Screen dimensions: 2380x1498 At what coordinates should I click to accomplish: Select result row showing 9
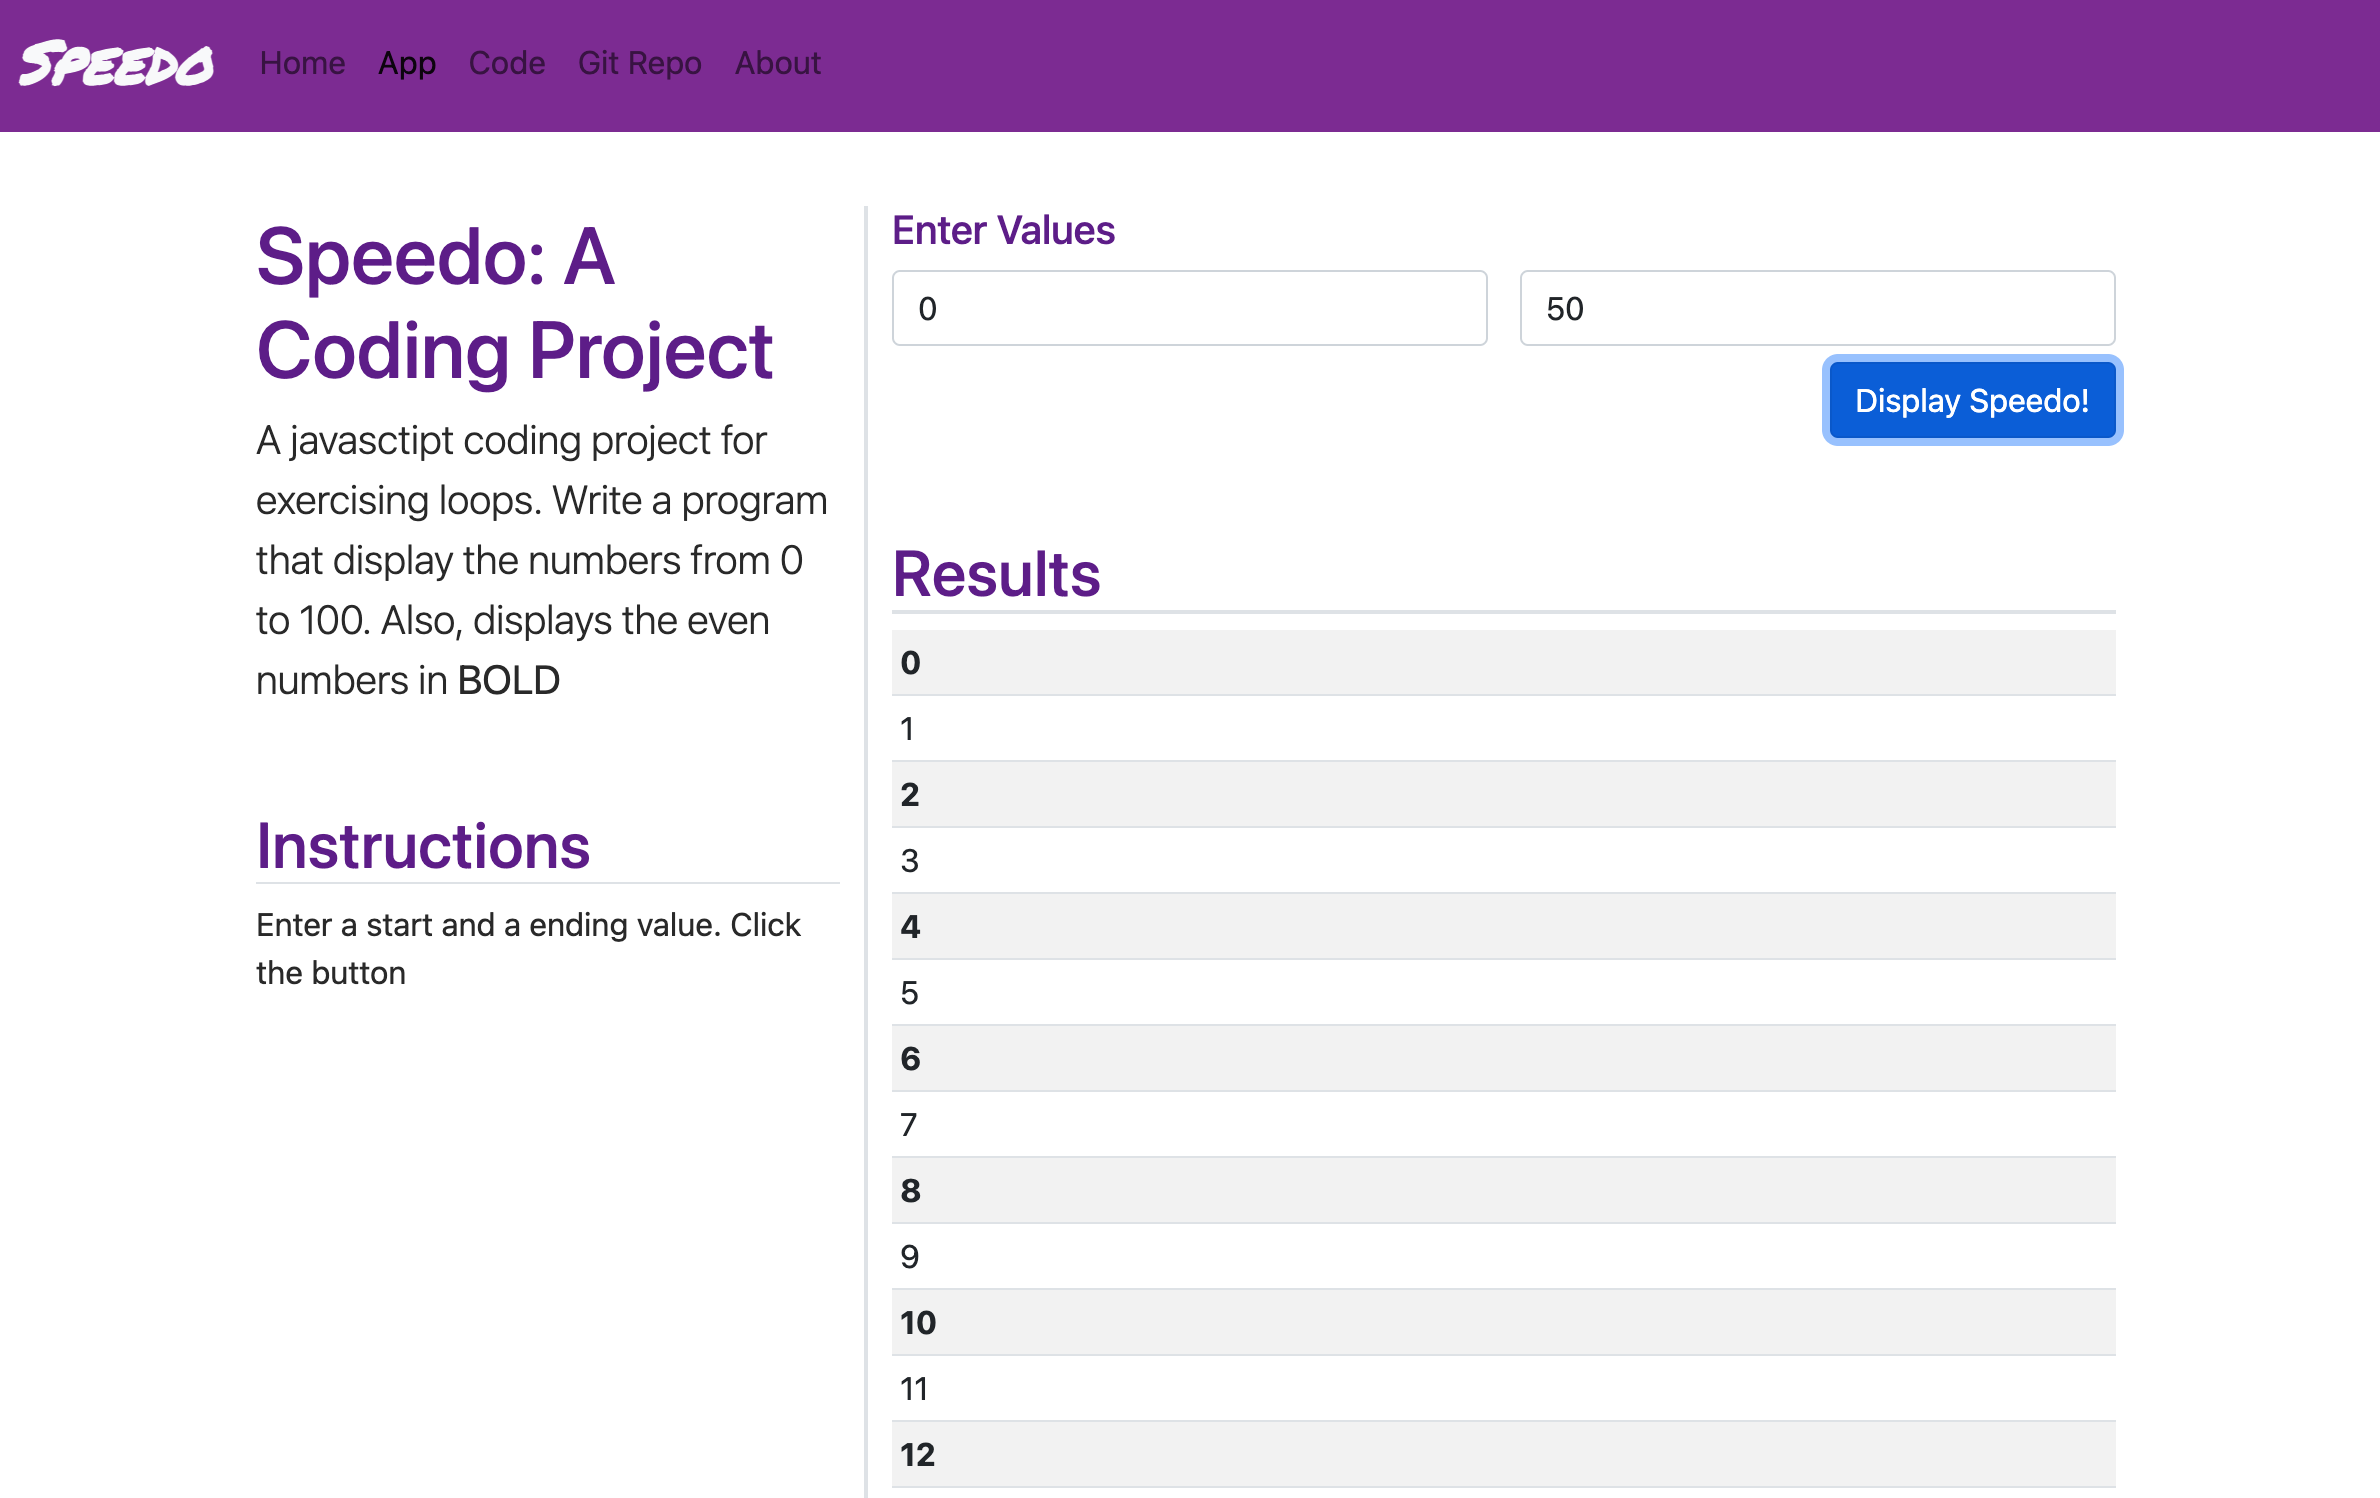(x=1503, y=1256)
